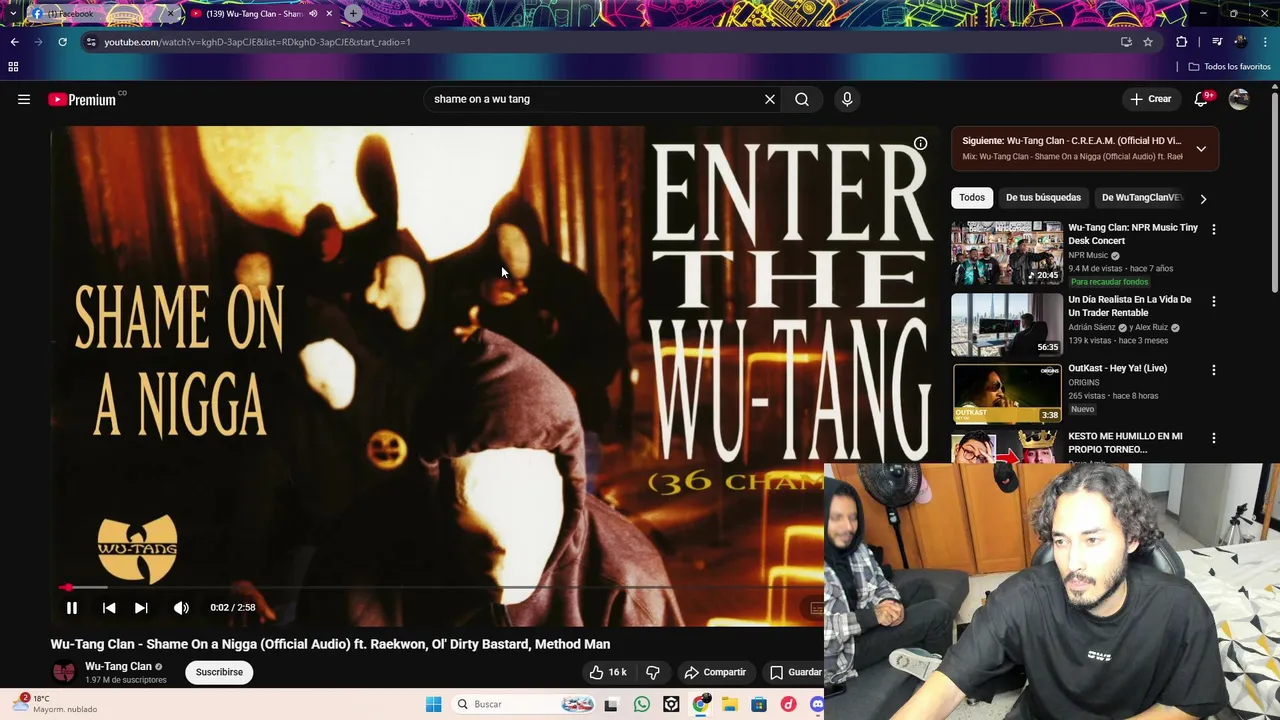This screenshot has height=720, width=1280.
Task: Open the Todos los favoritos folder
Action: [1229, 67]
